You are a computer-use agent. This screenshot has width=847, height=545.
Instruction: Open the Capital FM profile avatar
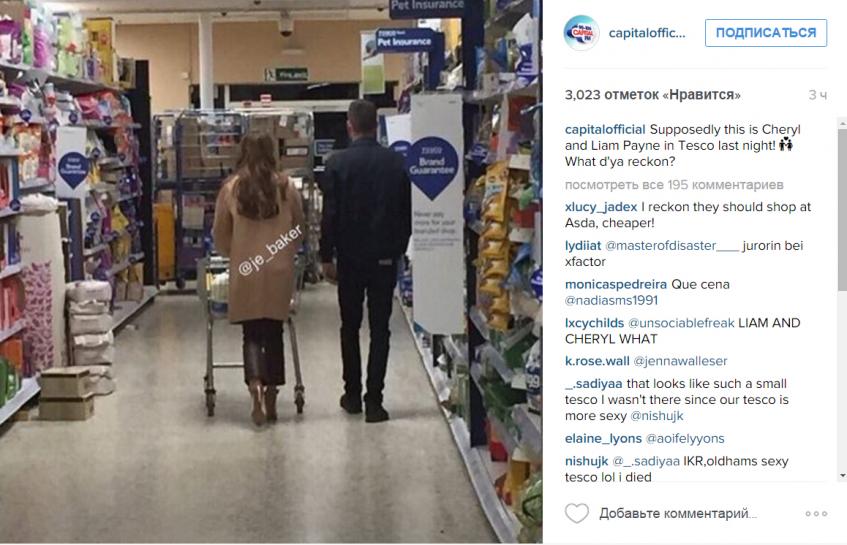(x=581, y=33)
